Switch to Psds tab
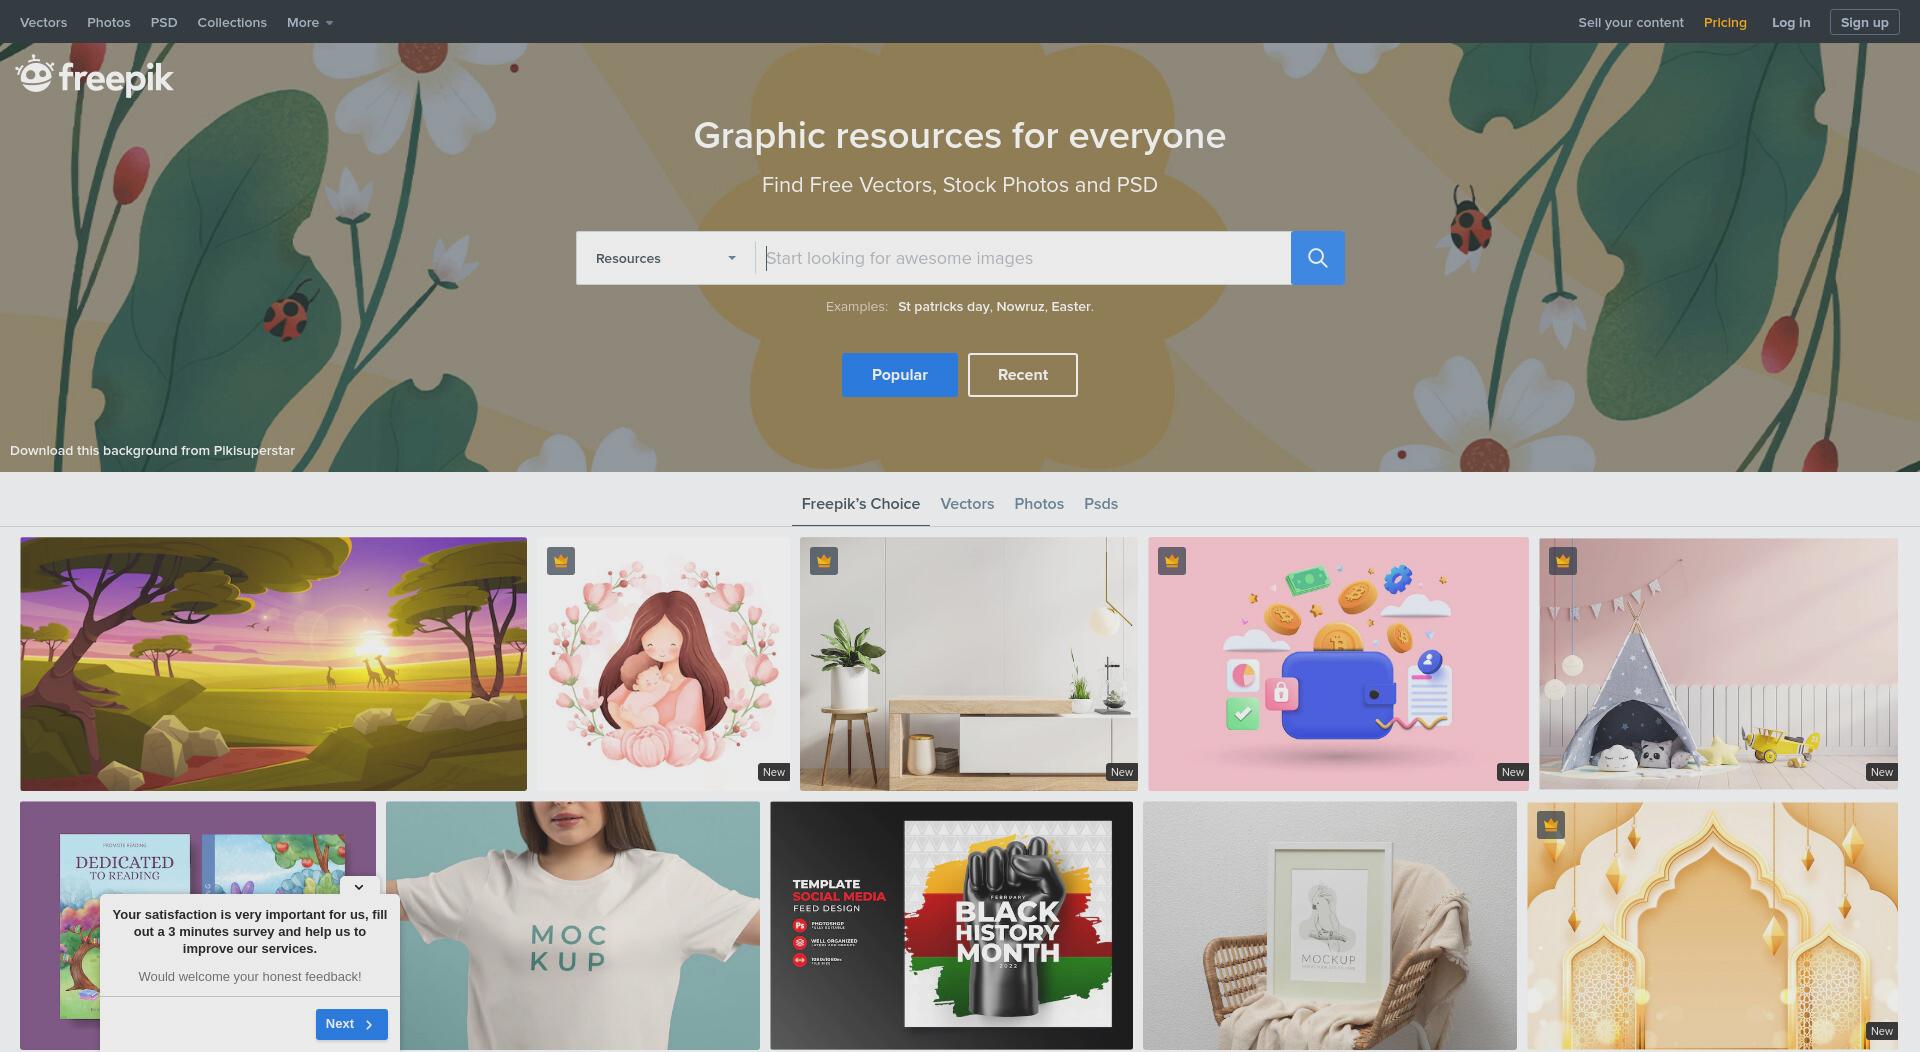 pyautogui.click(x=1101, y=504)
